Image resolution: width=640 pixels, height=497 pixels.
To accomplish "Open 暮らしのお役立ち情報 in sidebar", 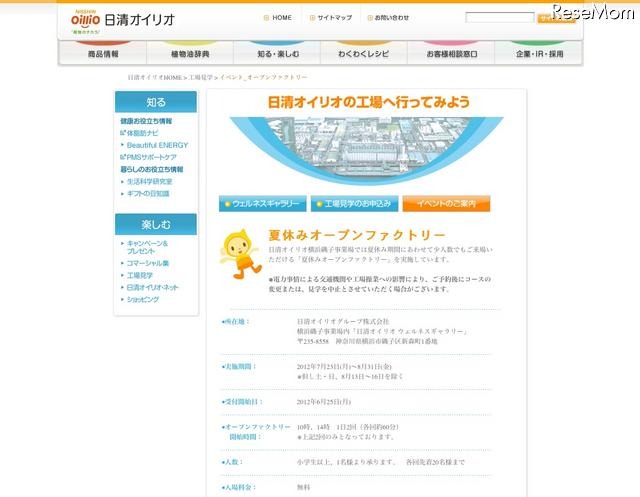I will (152, 169).
